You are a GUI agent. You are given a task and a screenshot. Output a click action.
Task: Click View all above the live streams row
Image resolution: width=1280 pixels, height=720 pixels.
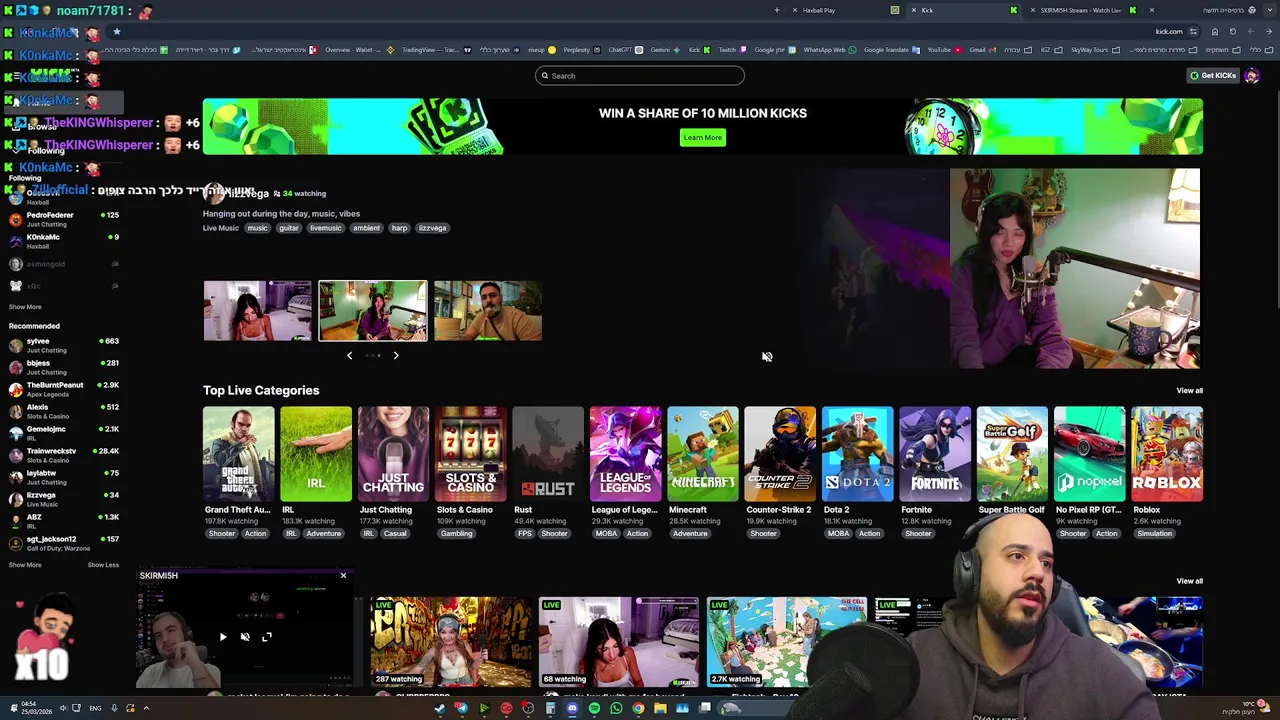[1189, 581]
